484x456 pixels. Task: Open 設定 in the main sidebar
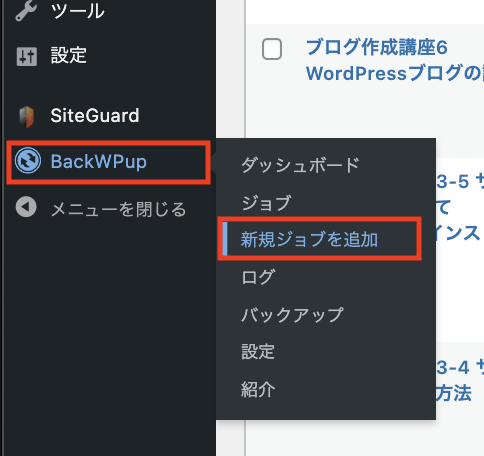tap(69, 55)
